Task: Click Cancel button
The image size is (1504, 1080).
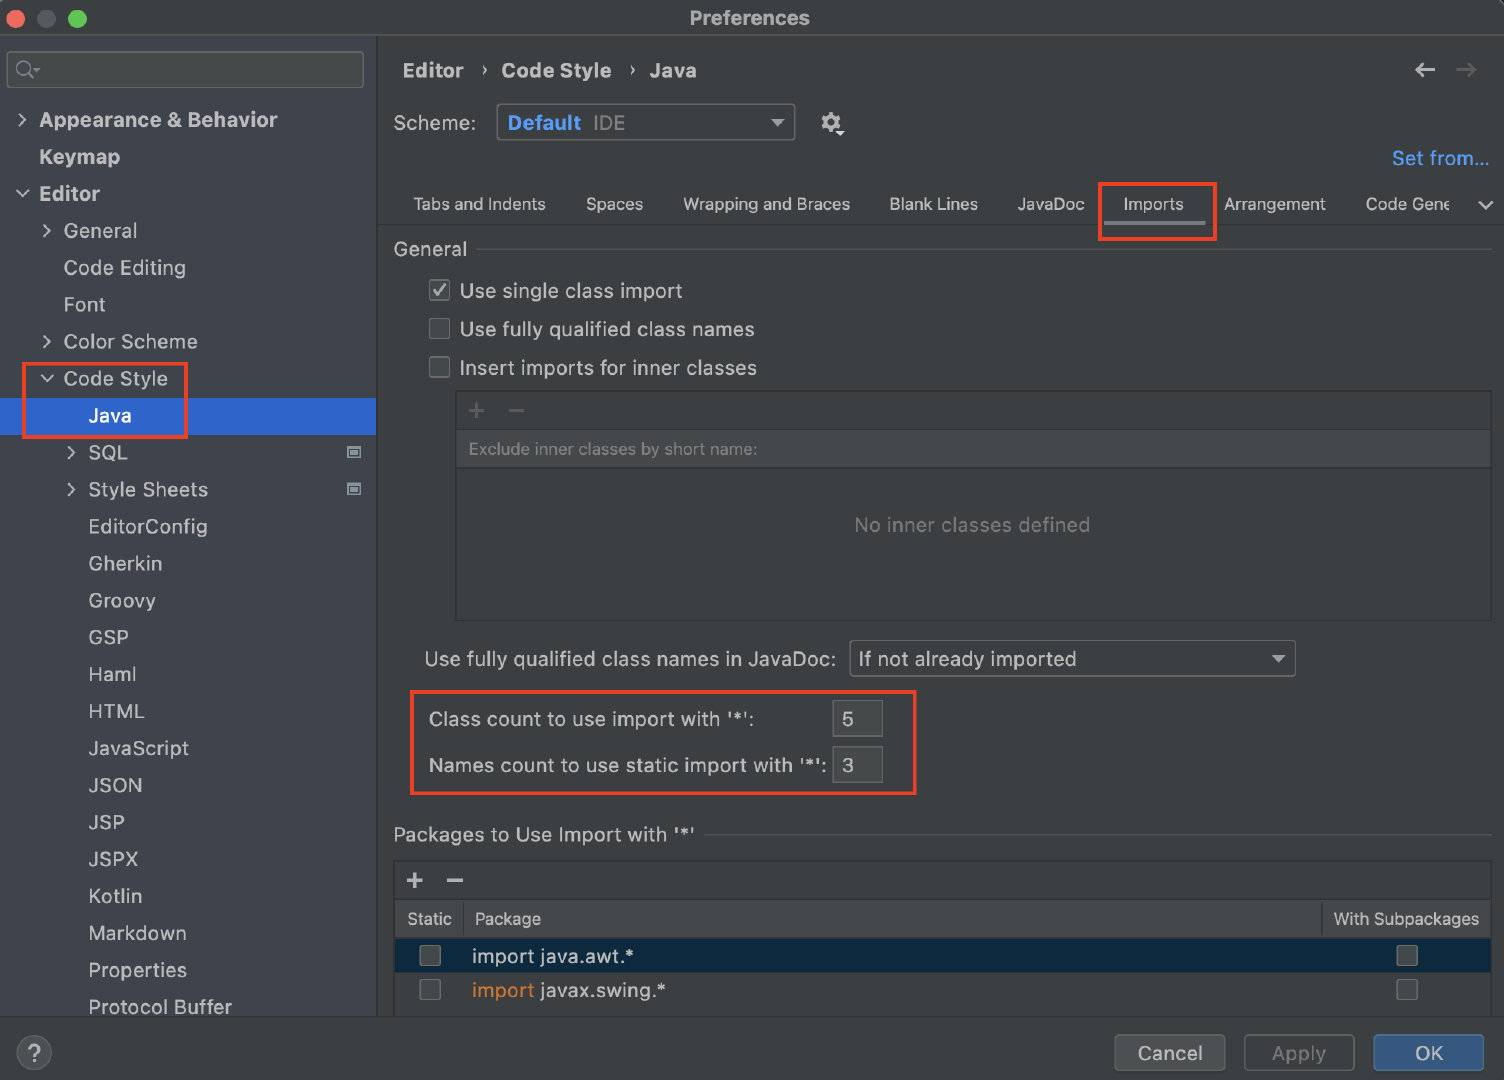Action: 1169,1053
